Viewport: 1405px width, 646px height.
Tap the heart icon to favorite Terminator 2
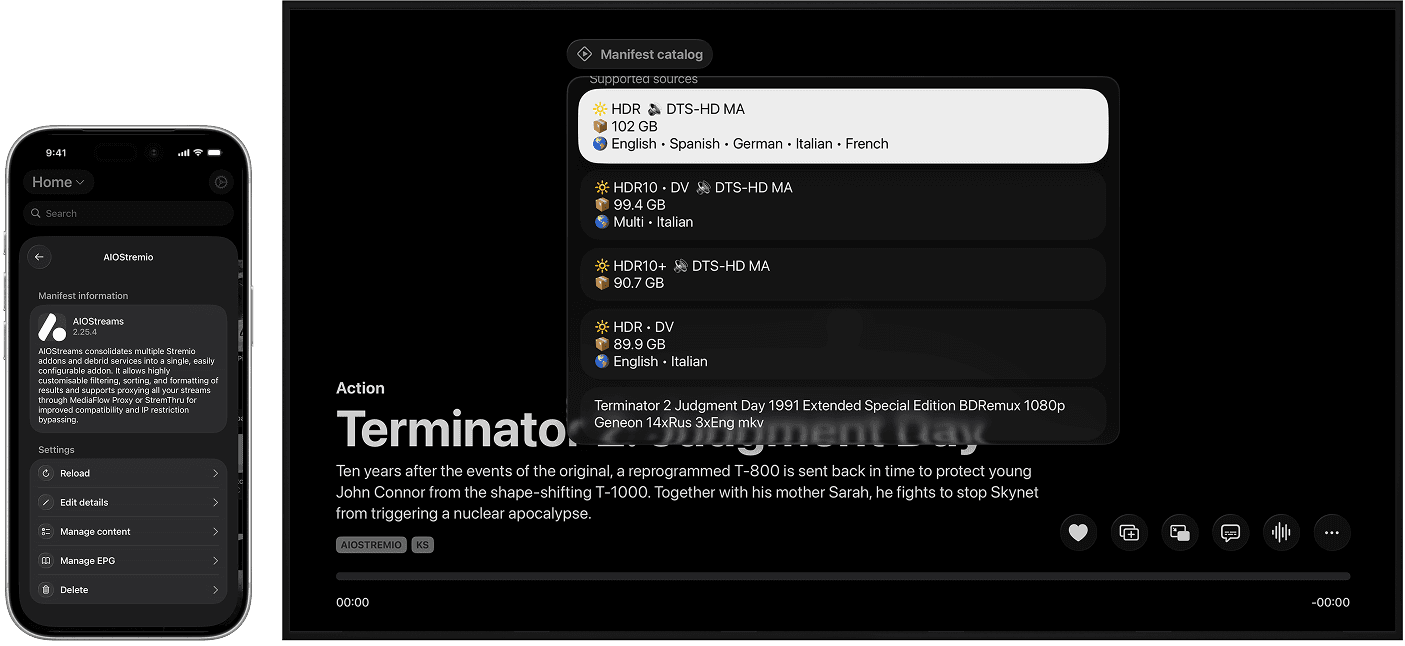1078,532
